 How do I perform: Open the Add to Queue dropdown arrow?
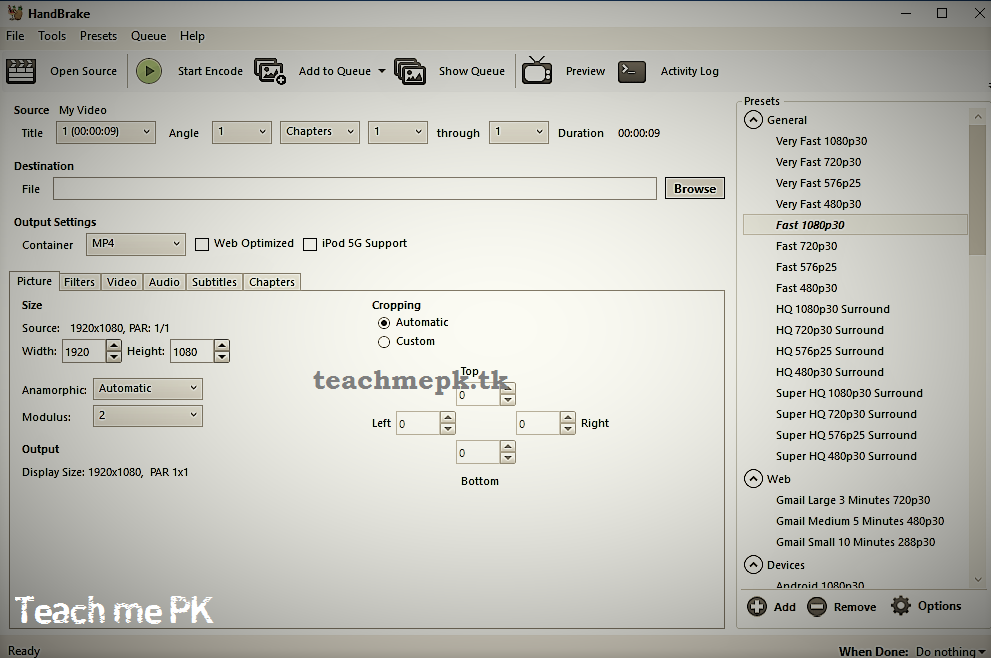(x=382, y=71)
